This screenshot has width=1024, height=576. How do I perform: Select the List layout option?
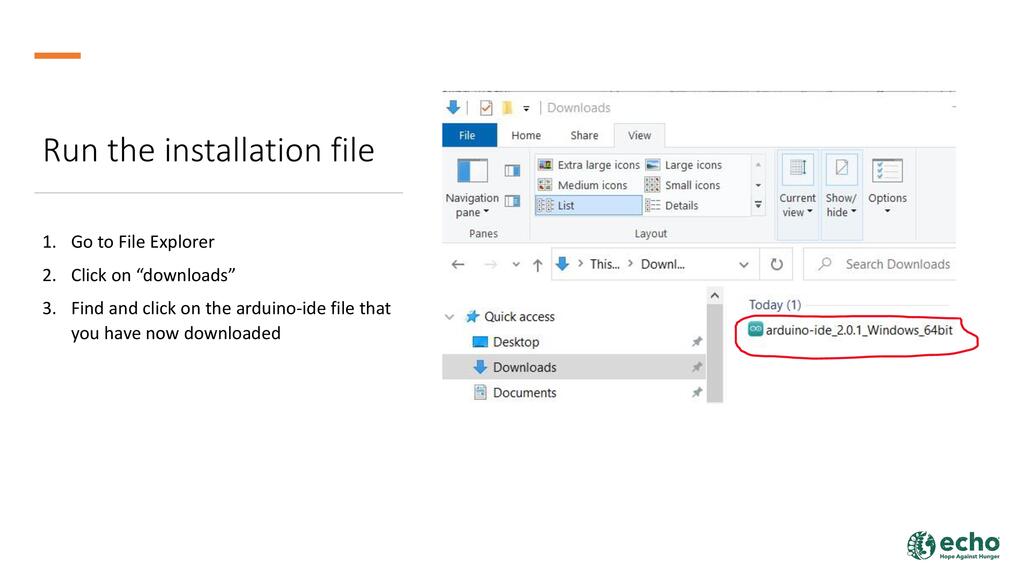pos(588,205)
